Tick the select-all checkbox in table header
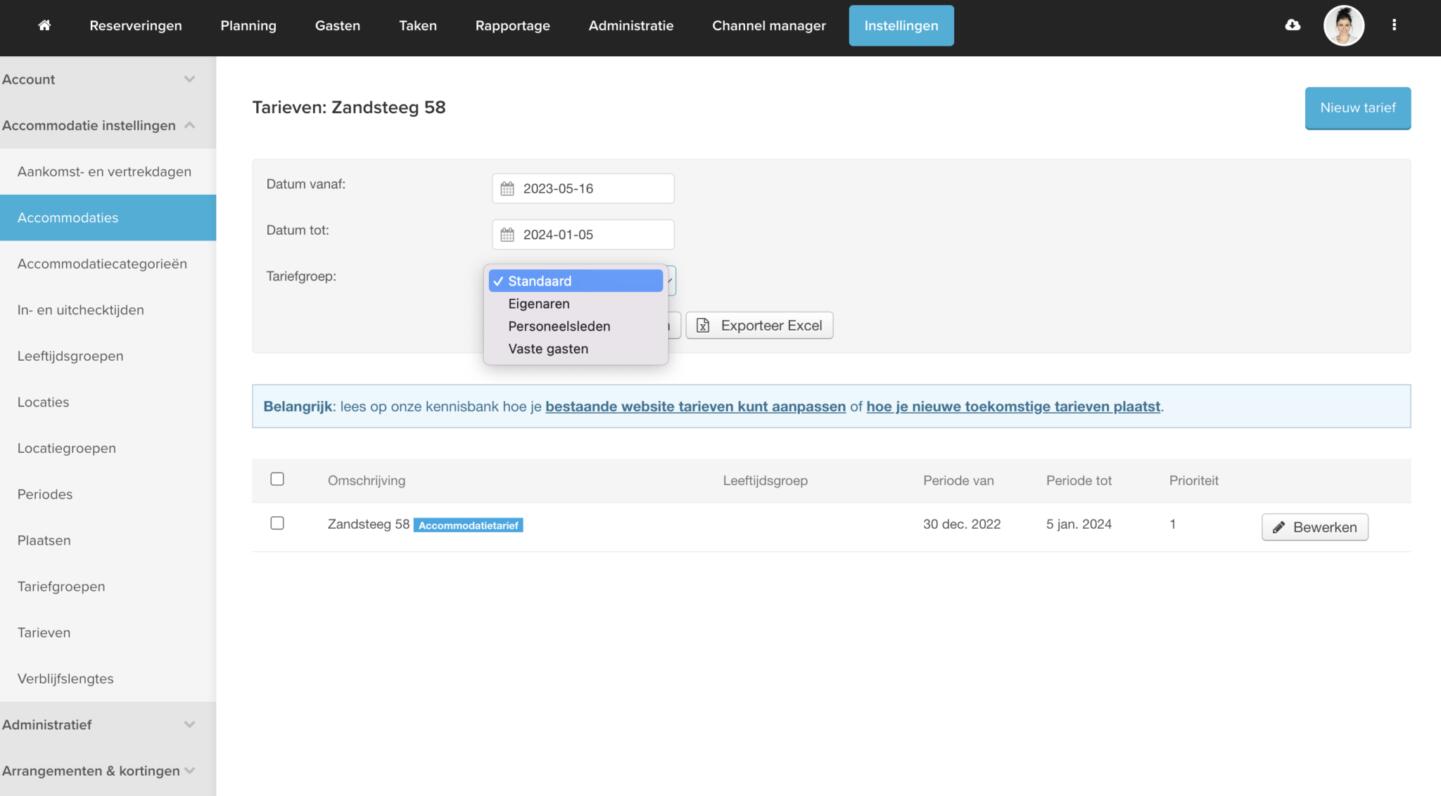This screenshot has height=796, width=1441. [x=277, y=480]
